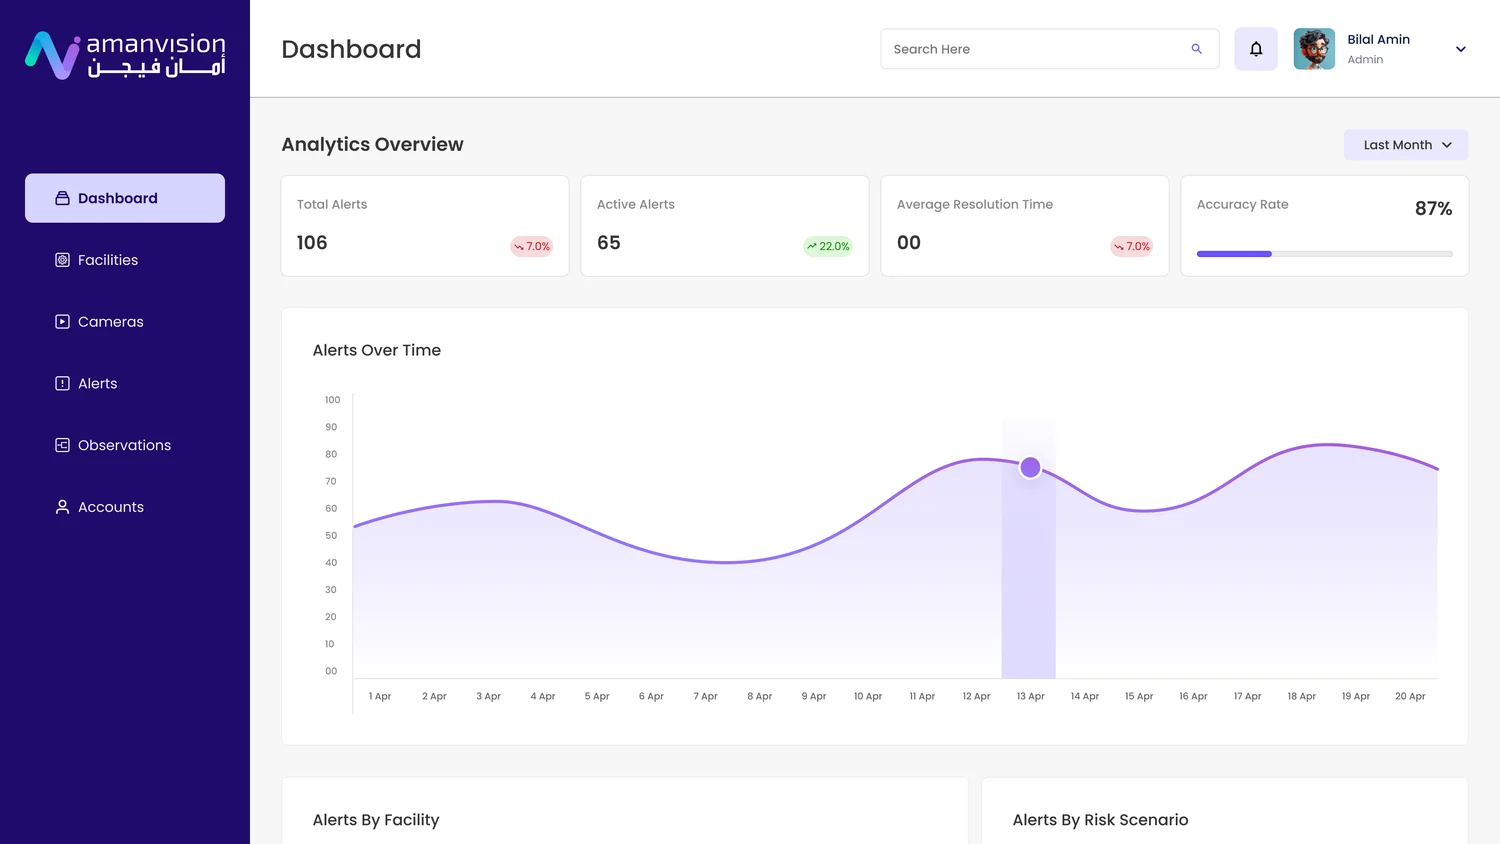Click Bilal Amin's profile avatar
Viewport: 1500px width, 844px height.
point(1314,49)
